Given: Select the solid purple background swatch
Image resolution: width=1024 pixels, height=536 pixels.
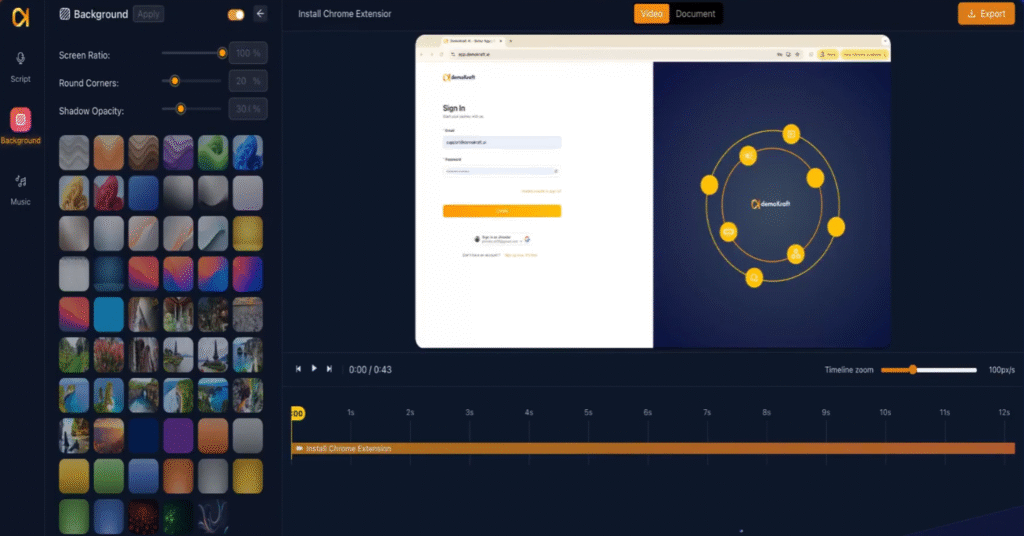Looking at the screenshot, I should pyautogui.click(x=178, y=436).
